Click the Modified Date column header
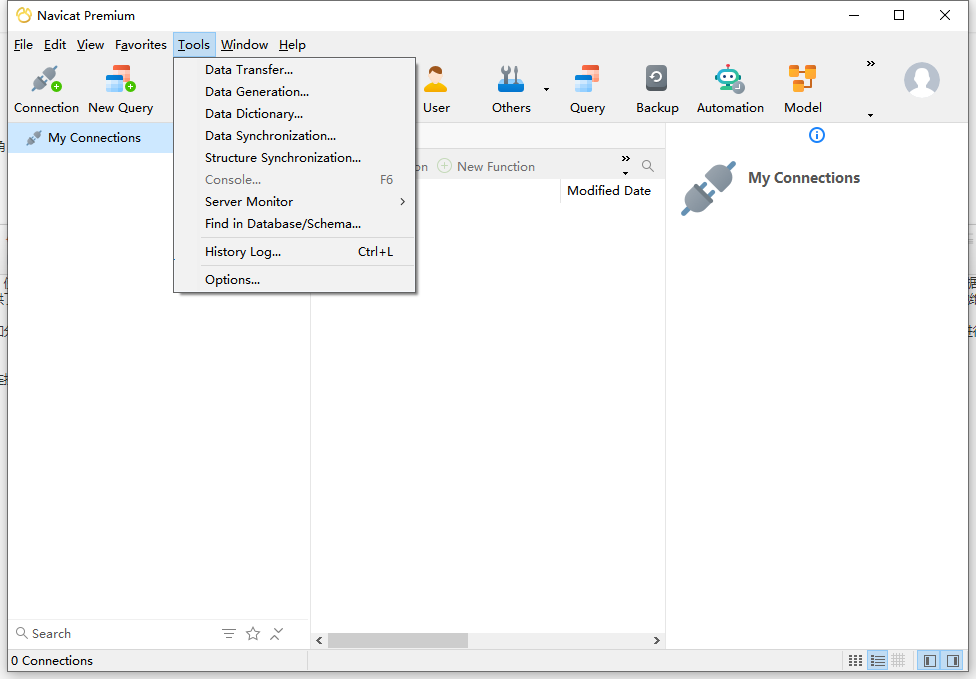The width and height of the screenshot is (976, 679). click(x=609, y=190)
